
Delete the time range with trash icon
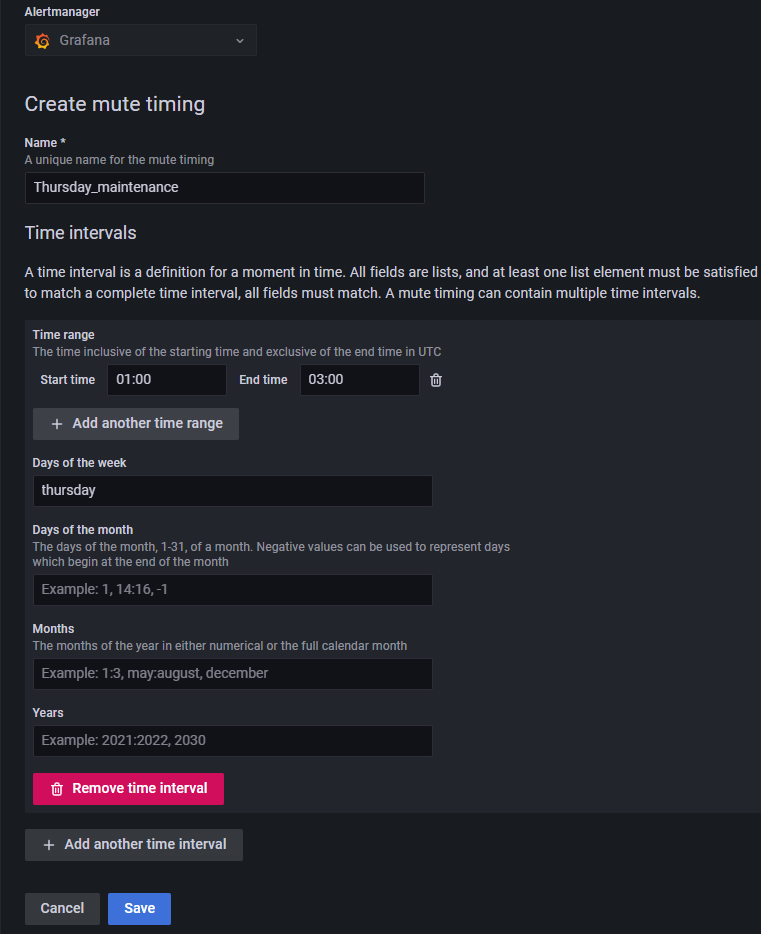click(436, 380)
